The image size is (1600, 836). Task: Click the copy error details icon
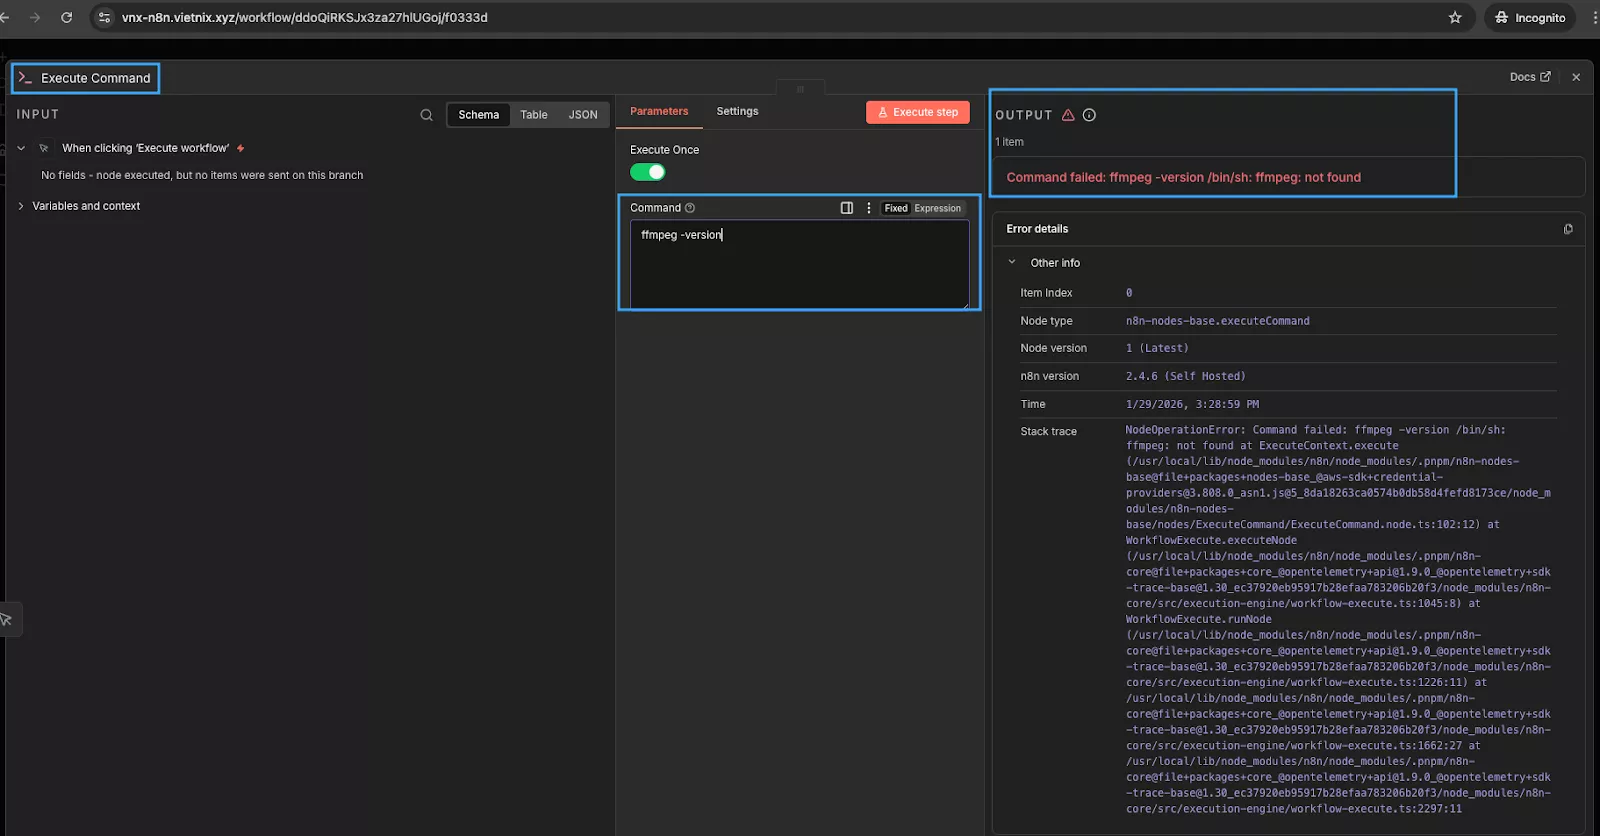1568,229
